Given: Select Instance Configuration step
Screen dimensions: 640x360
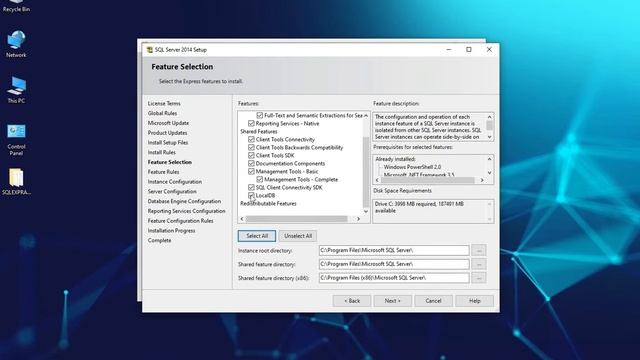Looking at the screenshot, I should click(x=175, y=182).
